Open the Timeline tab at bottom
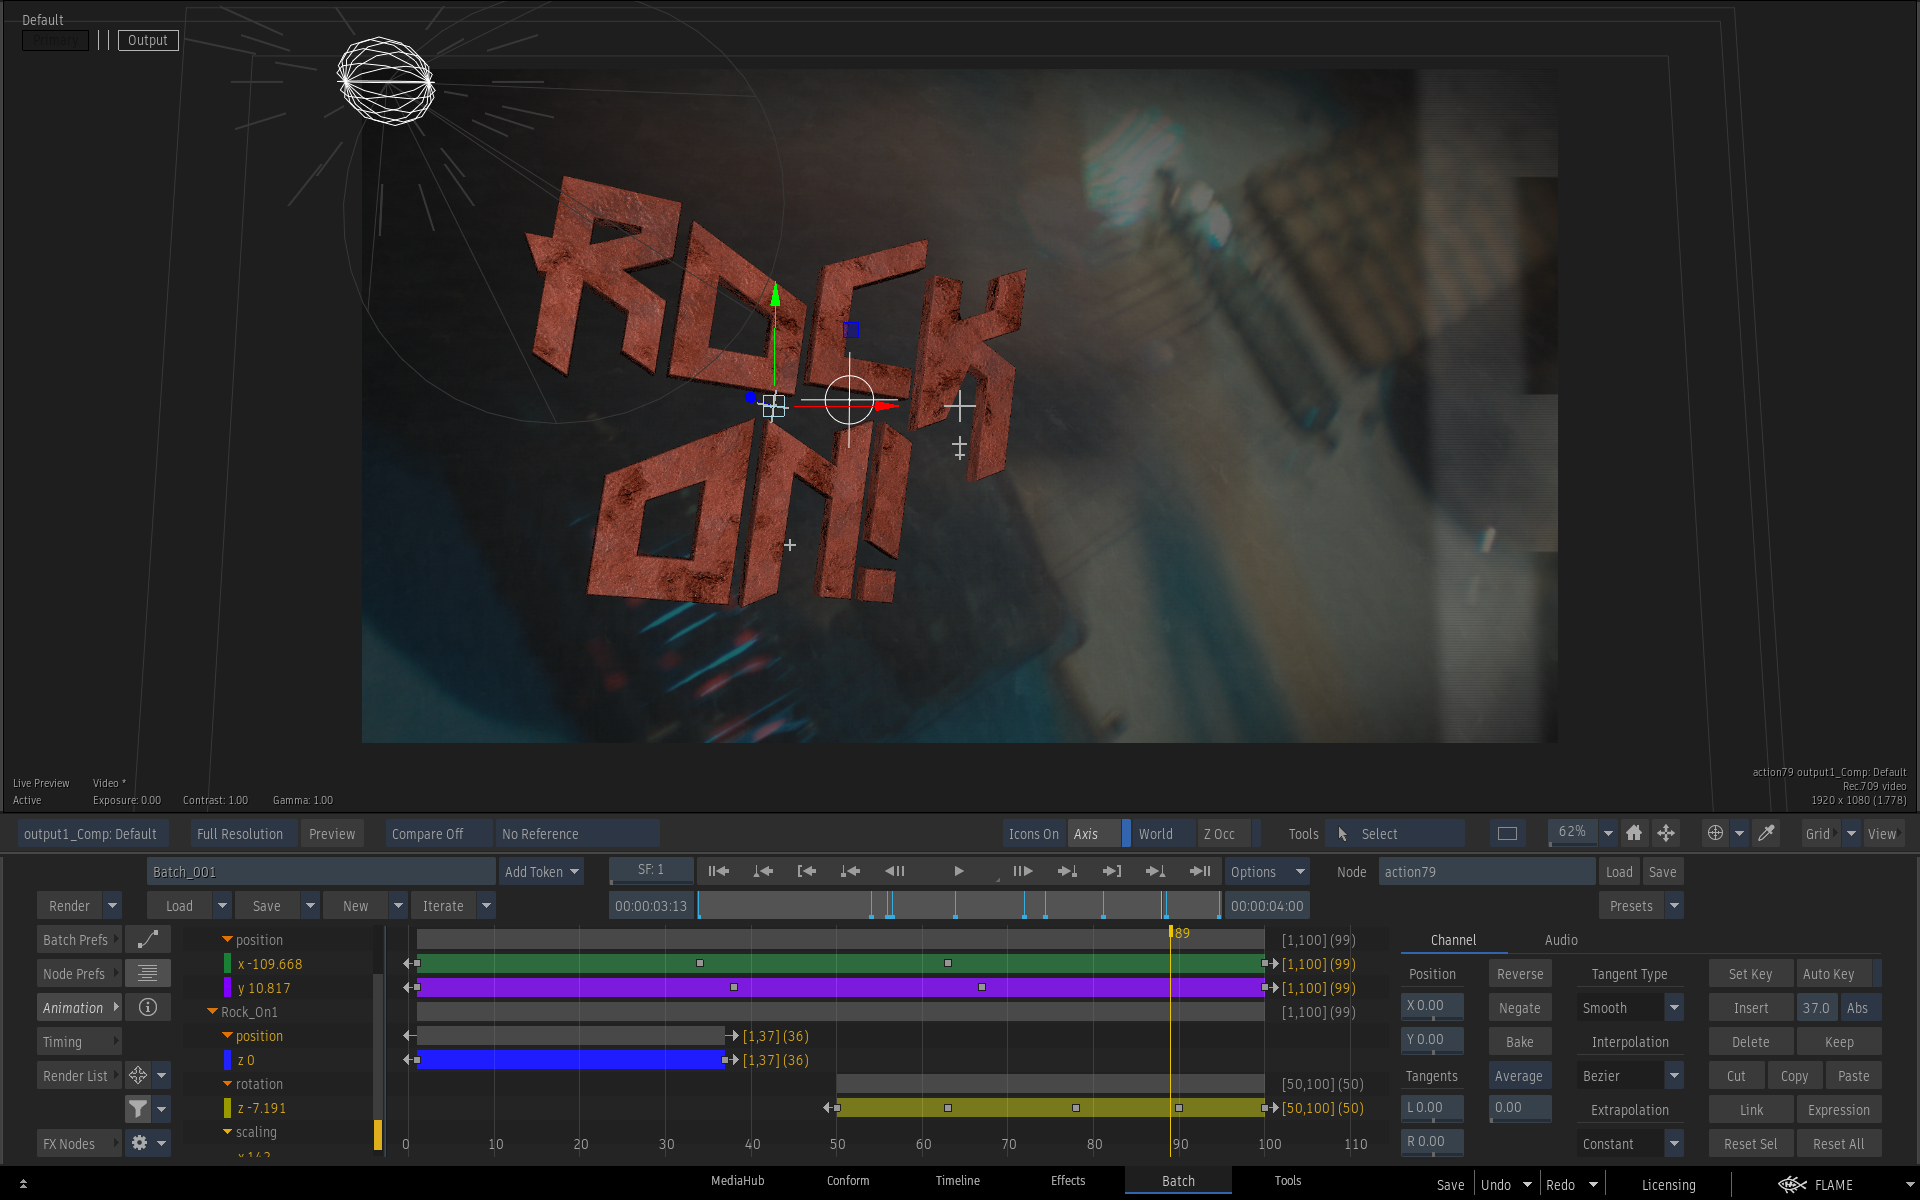 coord(957,1181)
